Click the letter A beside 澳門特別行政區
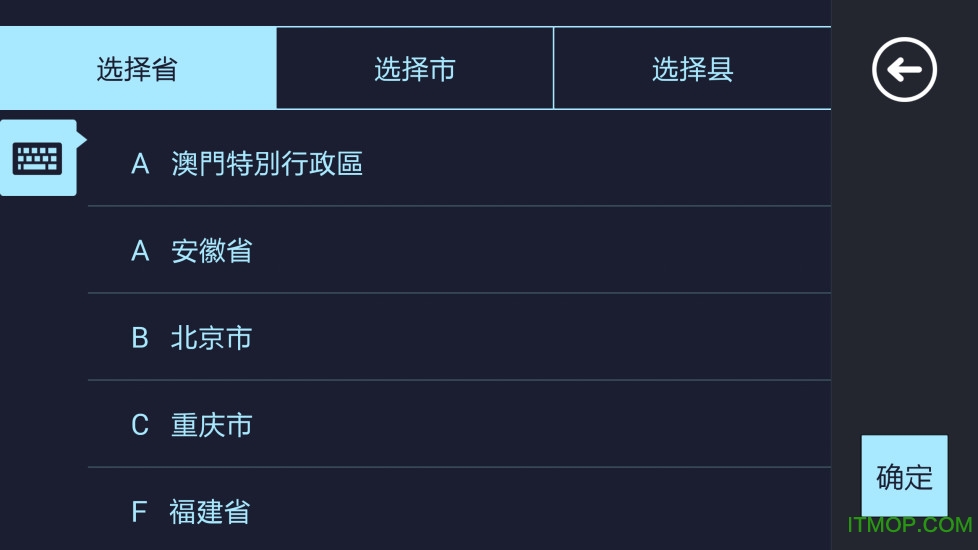Screen dimensions: 978x550 pos(140,163)
